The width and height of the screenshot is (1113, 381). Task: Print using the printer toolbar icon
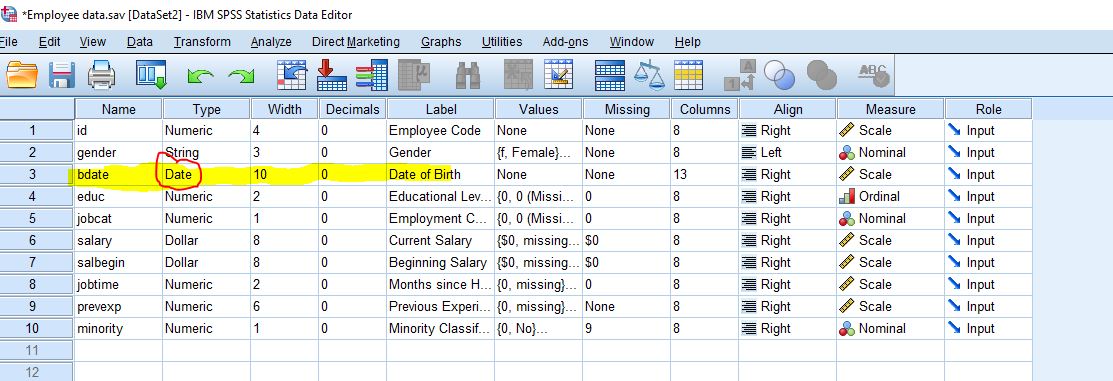coord(102,74)
